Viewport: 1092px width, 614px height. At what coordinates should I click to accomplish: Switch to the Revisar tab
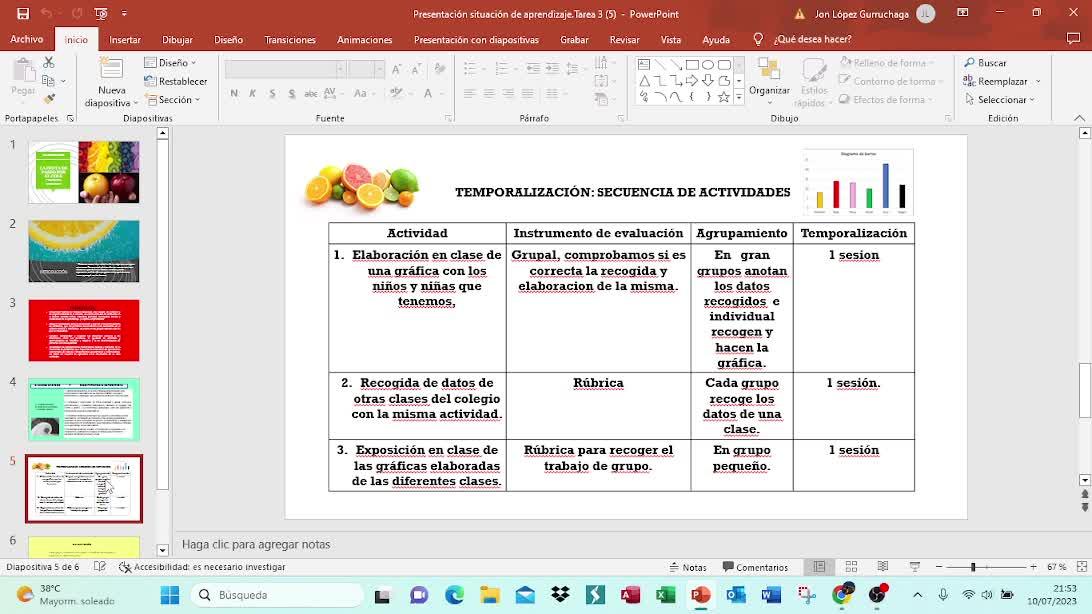coord(624,40)
